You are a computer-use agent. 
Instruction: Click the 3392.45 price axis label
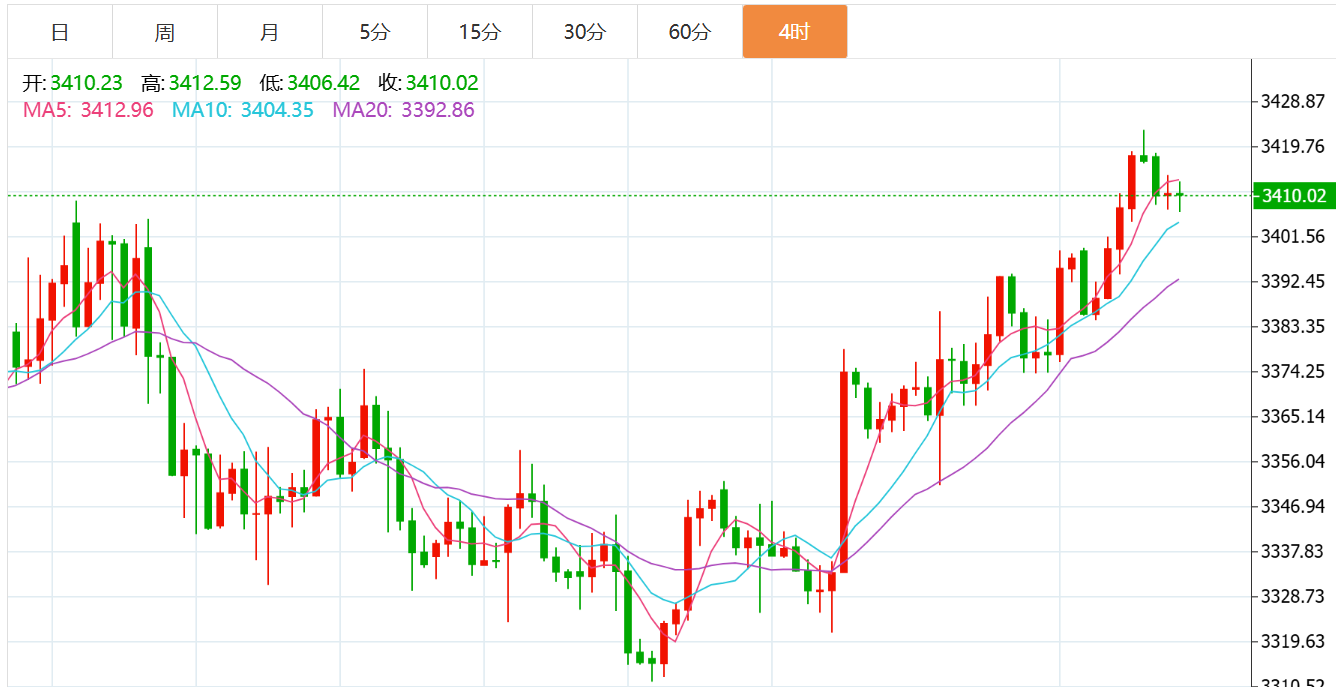(1293, 281)
